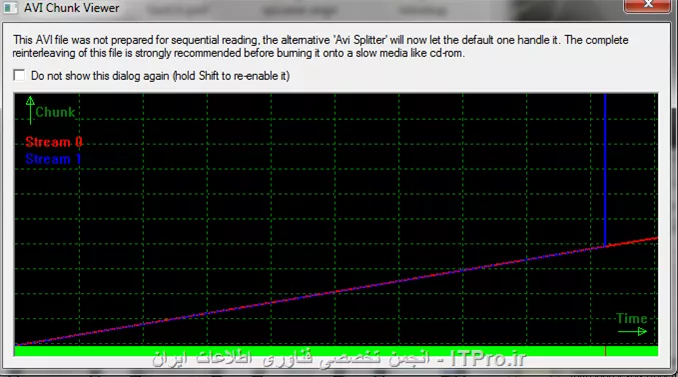Click the red Stream 0 line tail past the blue spike
The height and width of the screenshot is (377, 678).
point(632,242)
